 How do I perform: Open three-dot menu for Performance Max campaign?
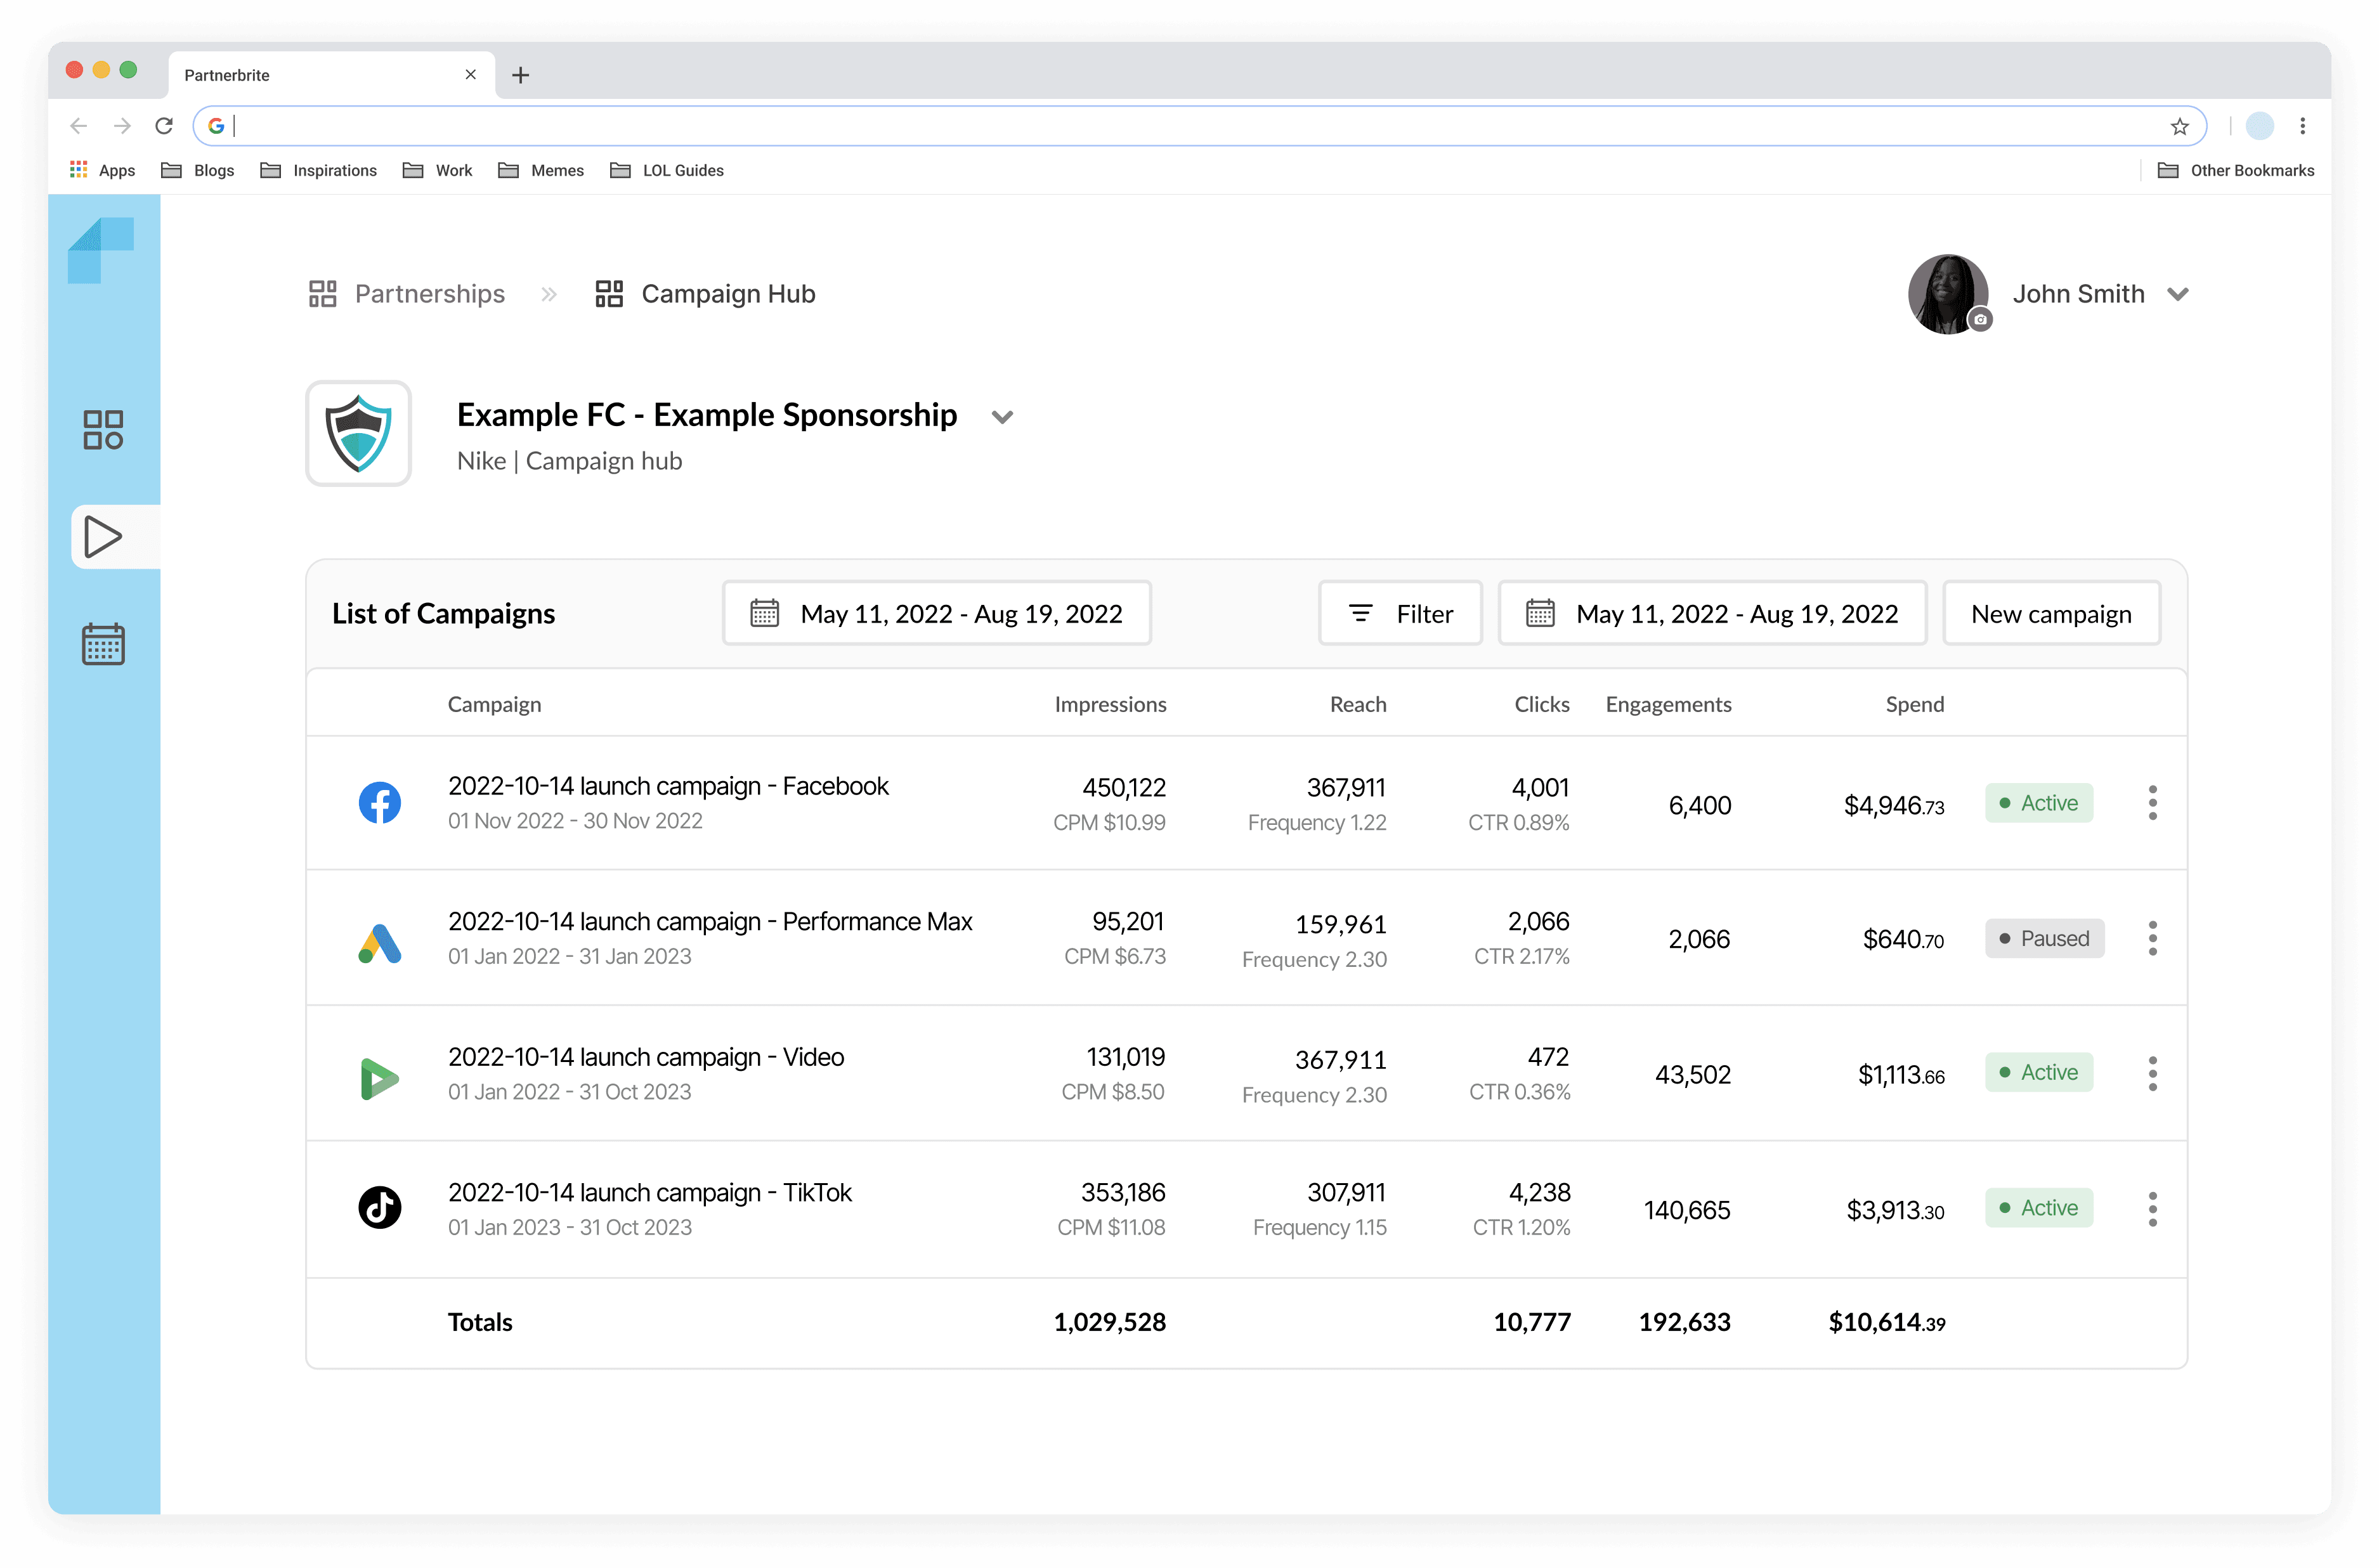tap(2152, 938)
